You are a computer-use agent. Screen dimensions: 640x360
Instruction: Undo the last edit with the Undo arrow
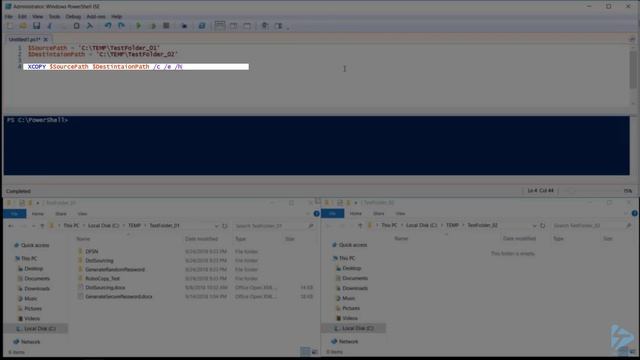(108, 26)
